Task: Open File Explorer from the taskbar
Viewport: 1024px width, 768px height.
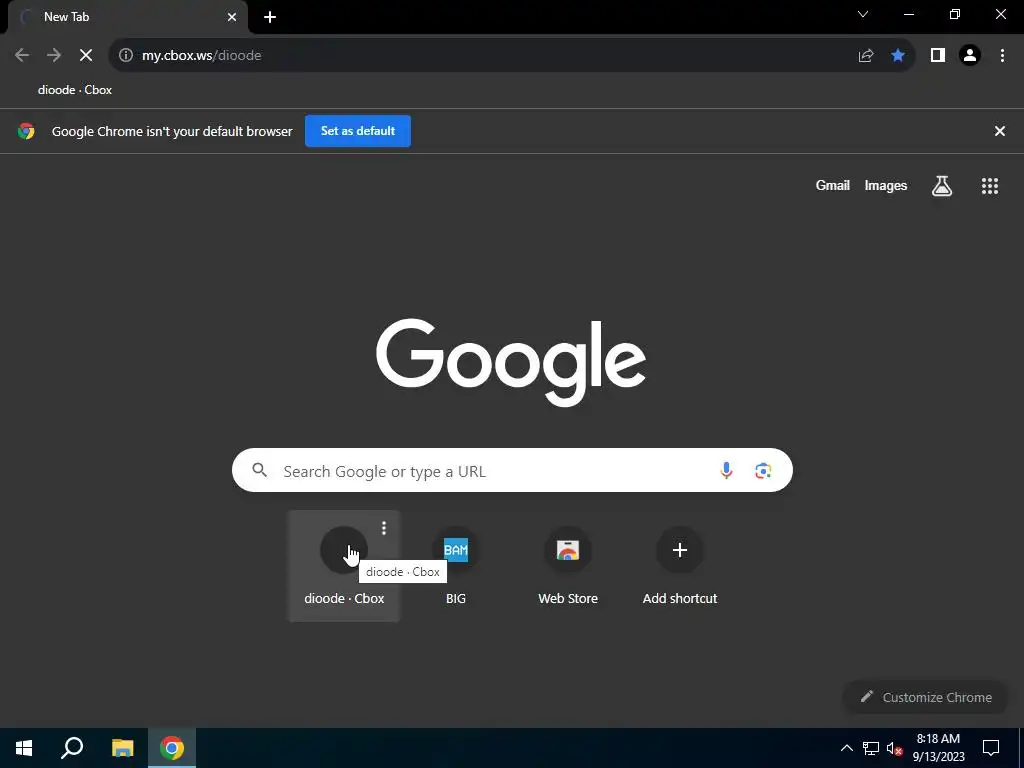Action: point(122,748)
